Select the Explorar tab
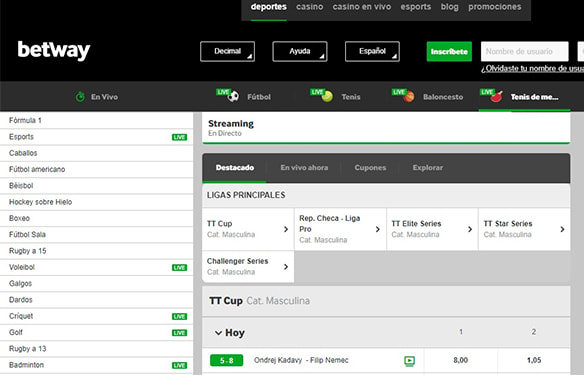This screenshot has height=375, width=584. click(428, 168)
